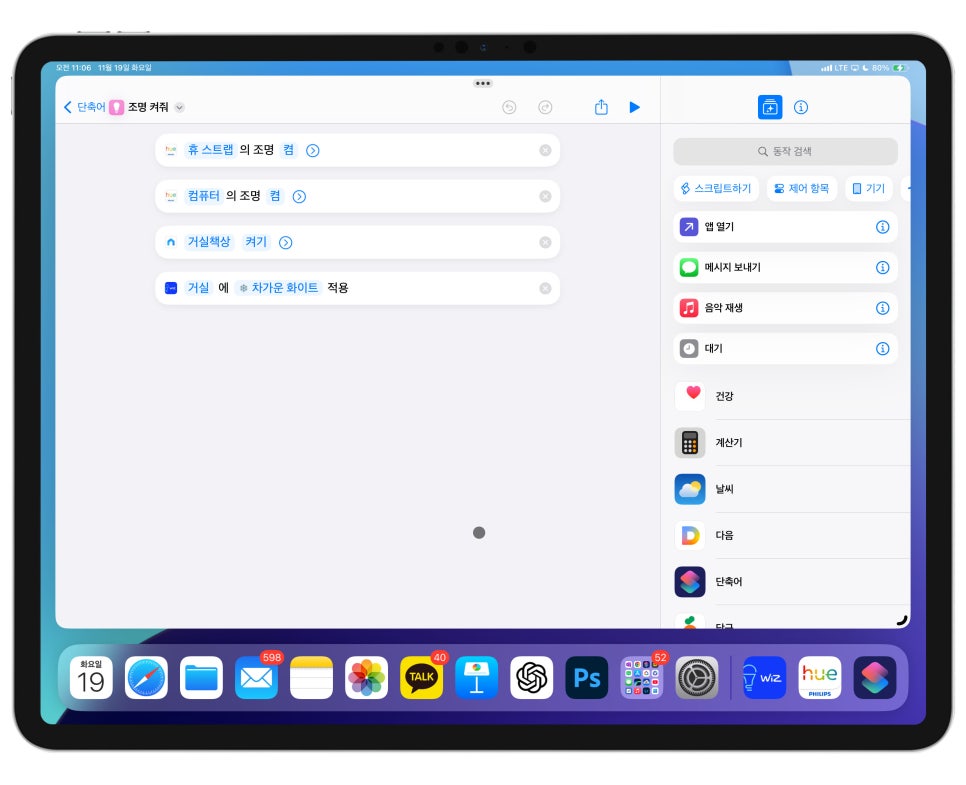Open the action library panel icon
The image size is (966, 785).
(x=770, y=107)
